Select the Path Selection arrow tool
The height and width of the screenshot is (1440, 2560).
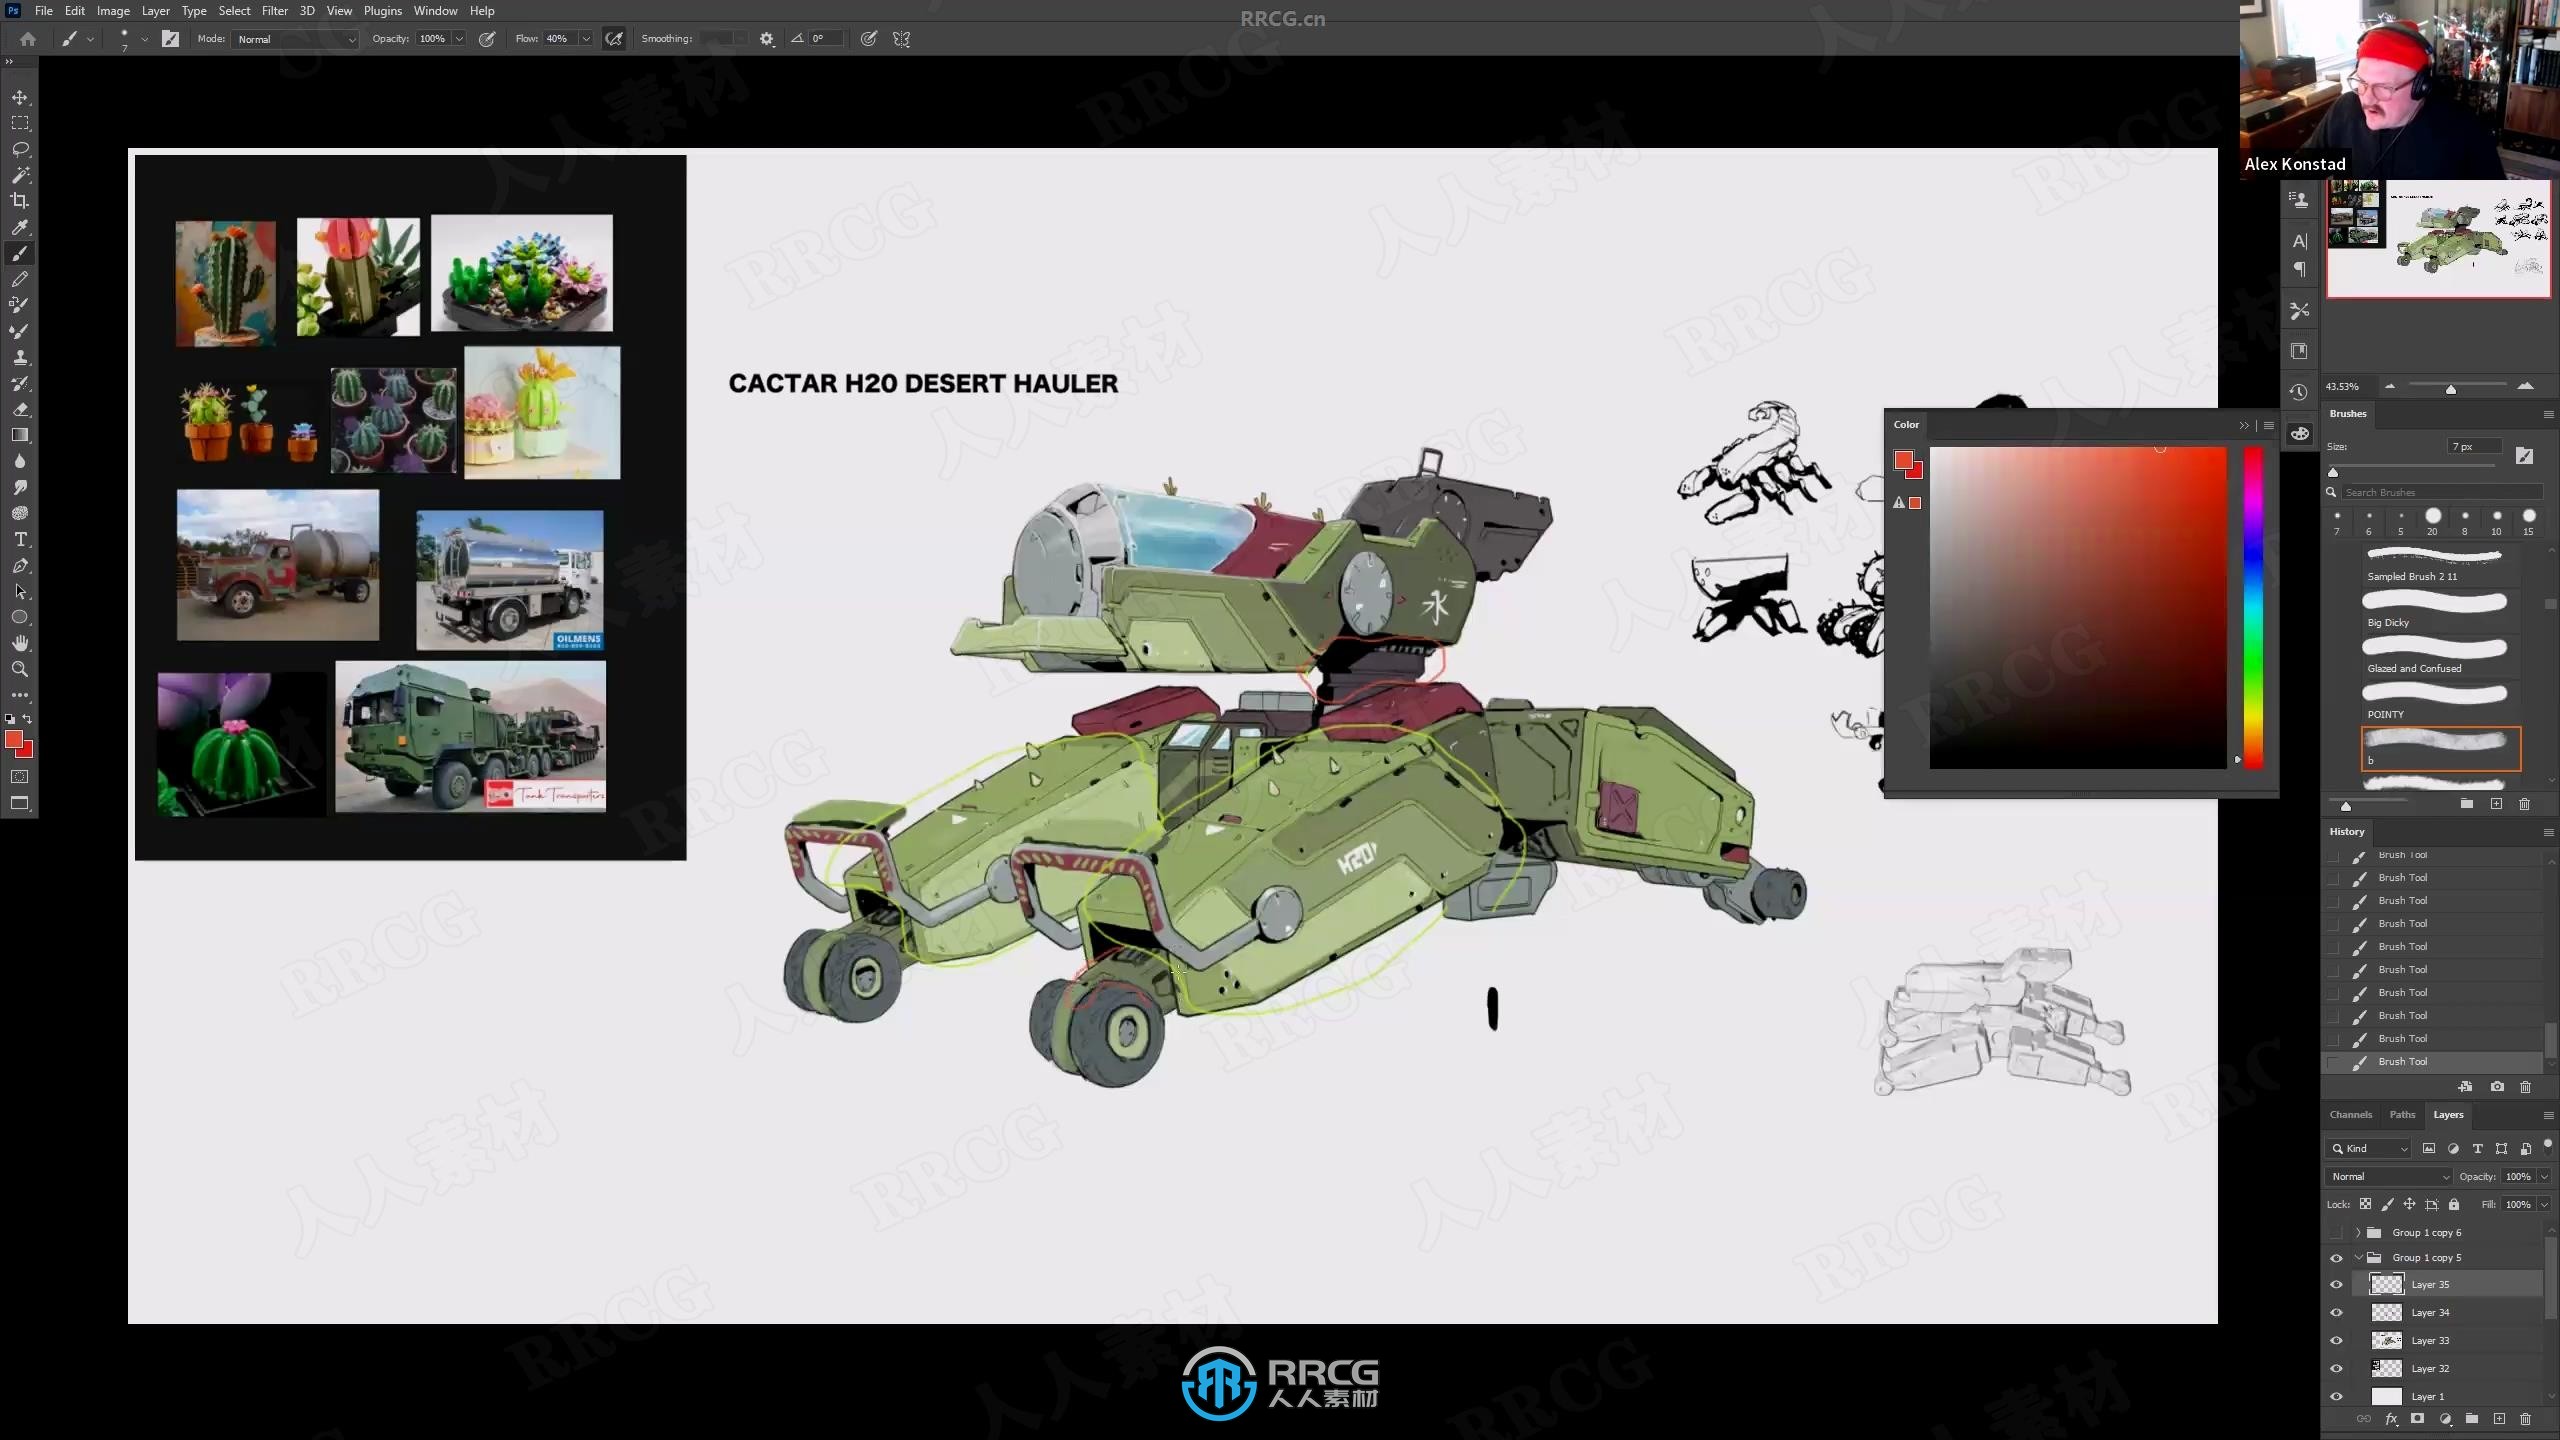(x=19, y=591)
